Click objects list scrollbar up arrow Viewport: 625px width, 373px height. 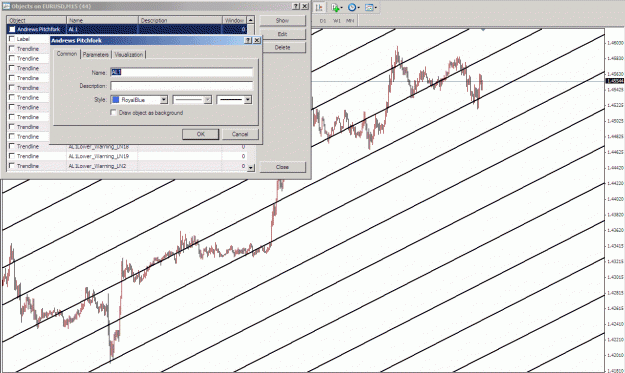pyautogui.click(x=250, y=20)
